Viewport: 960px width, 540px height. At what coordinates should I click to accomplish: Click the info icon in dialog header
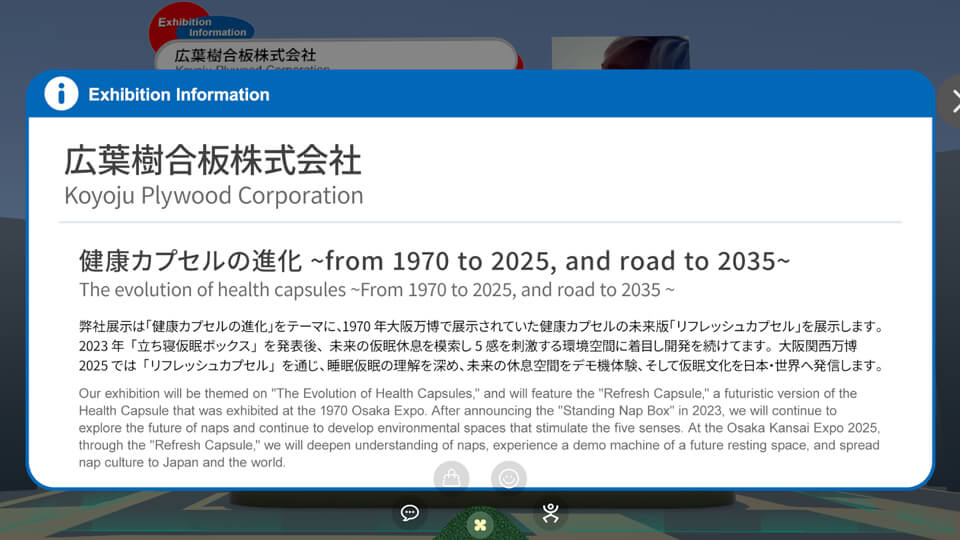coord(61,94)
